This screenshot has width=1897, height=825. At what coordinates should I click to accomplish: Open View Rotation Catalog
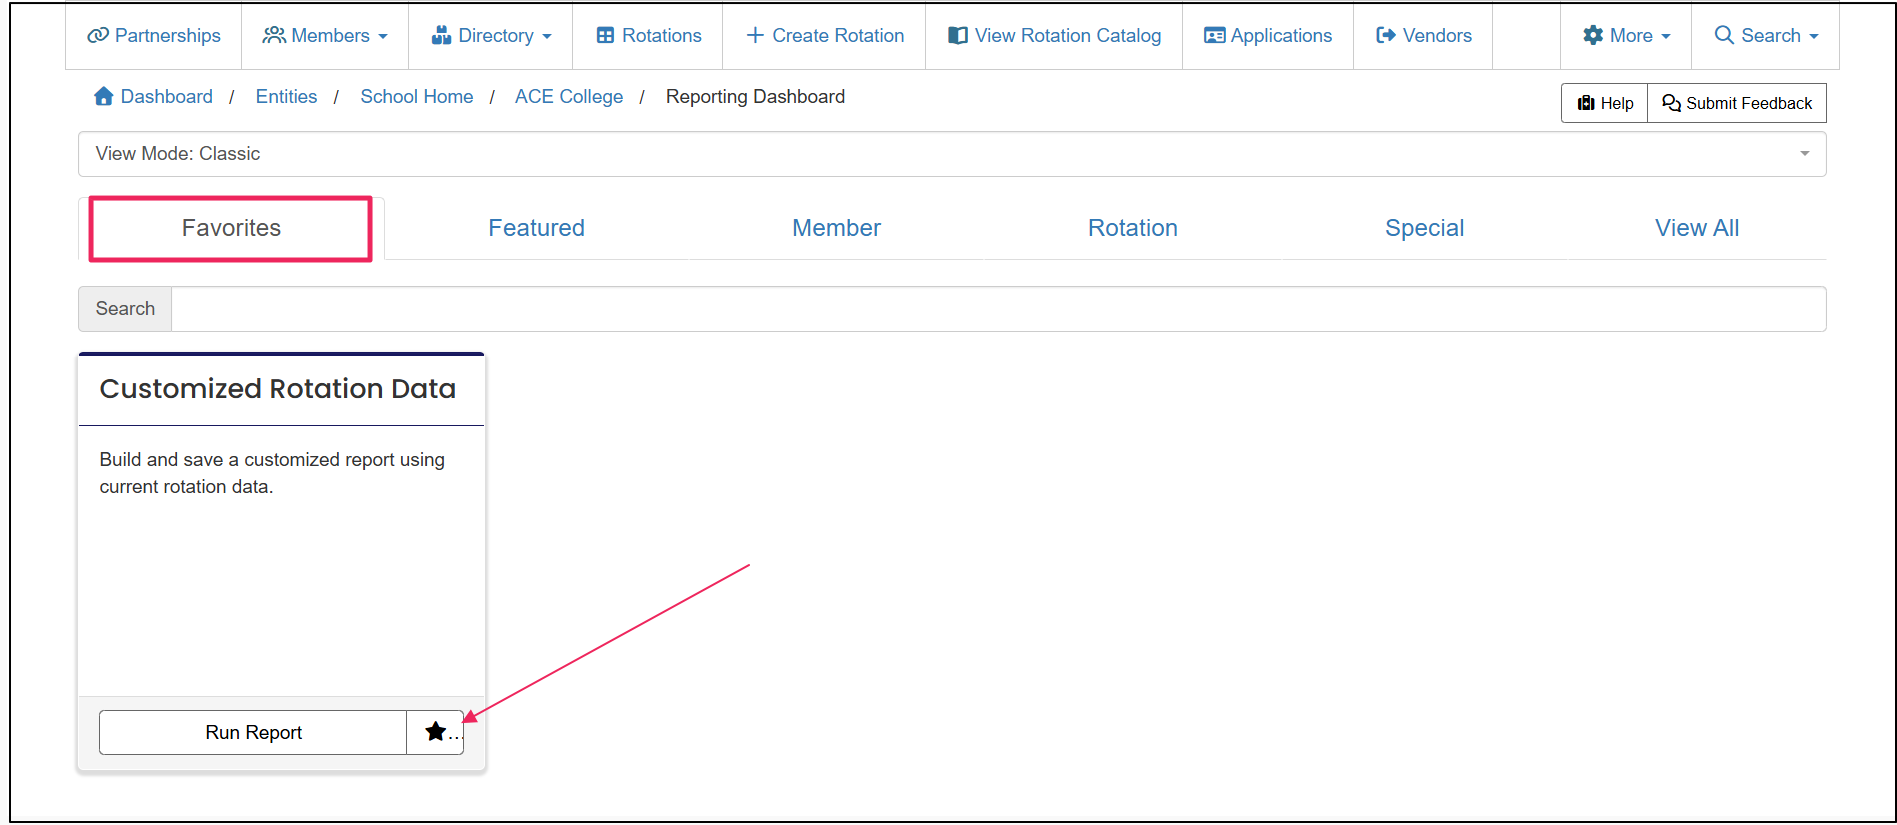click(x=1055, y=36)
